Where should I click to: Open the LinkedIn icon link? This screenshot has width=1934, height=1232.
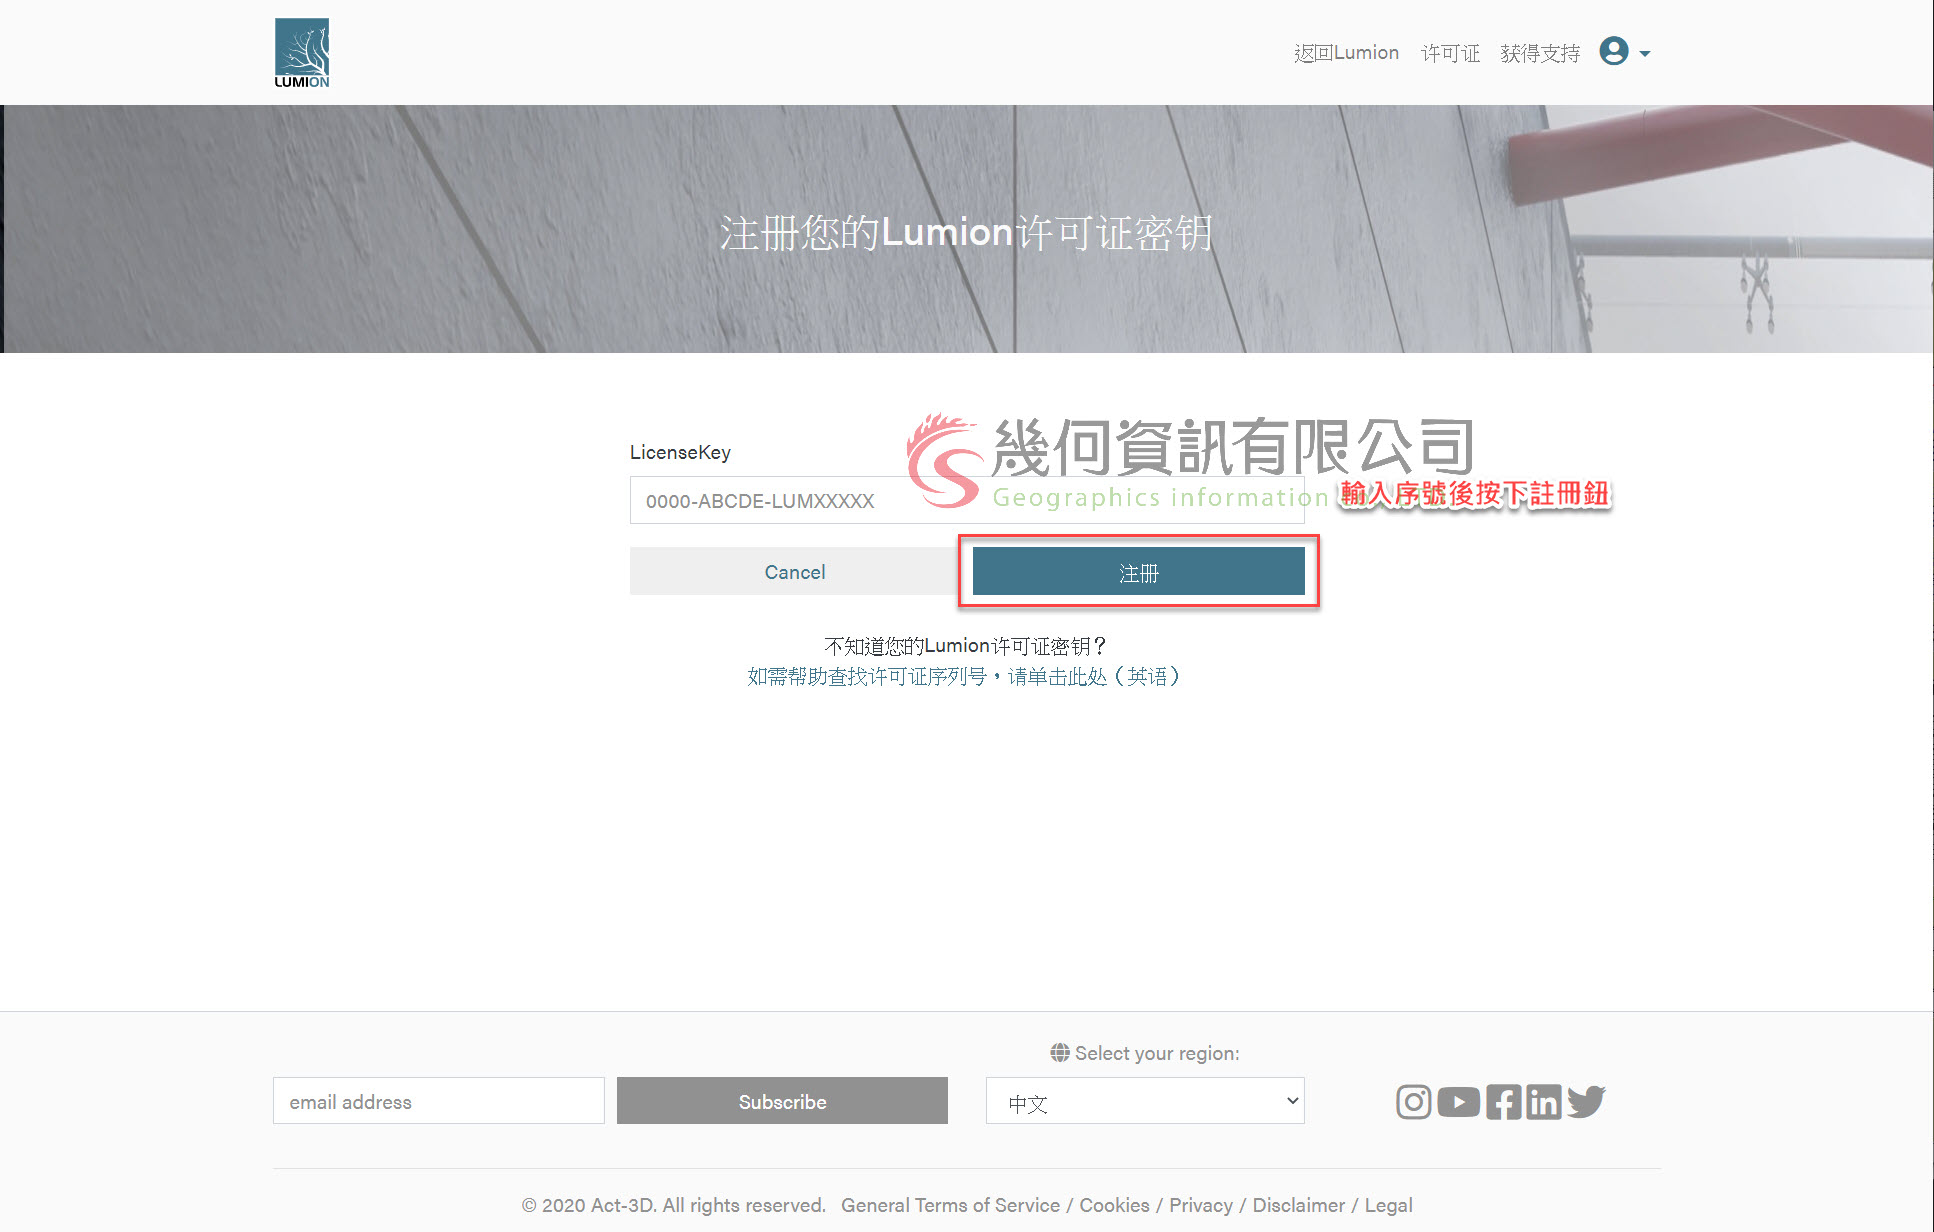1543,1102
